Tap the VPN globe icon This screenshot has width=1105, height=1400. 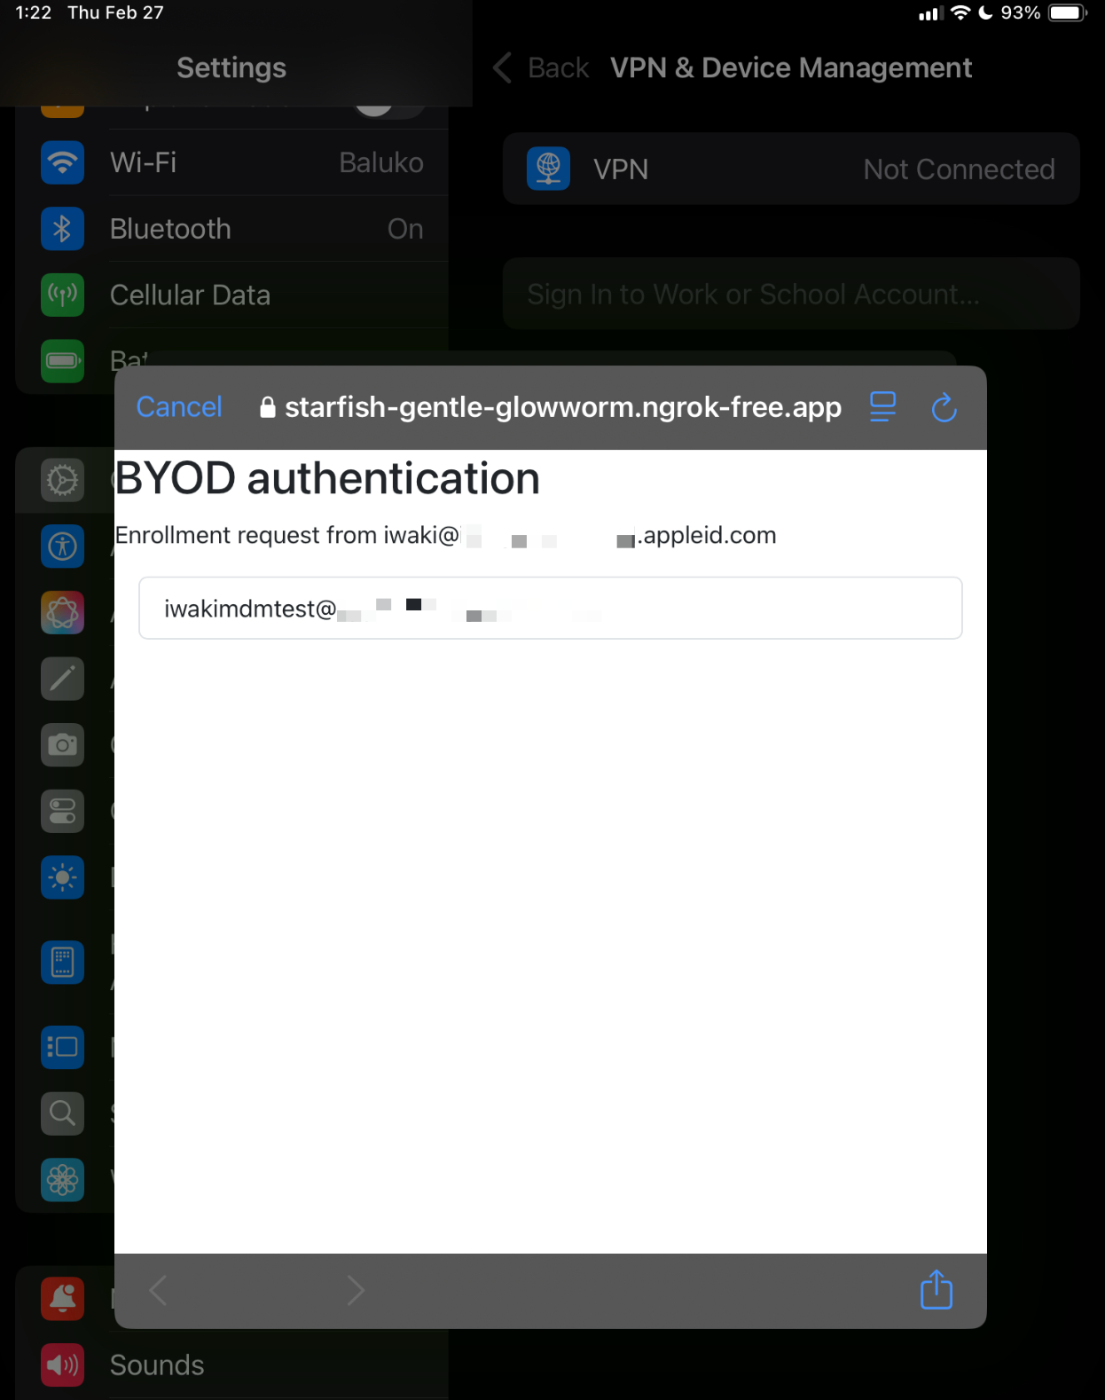[548, 169]
